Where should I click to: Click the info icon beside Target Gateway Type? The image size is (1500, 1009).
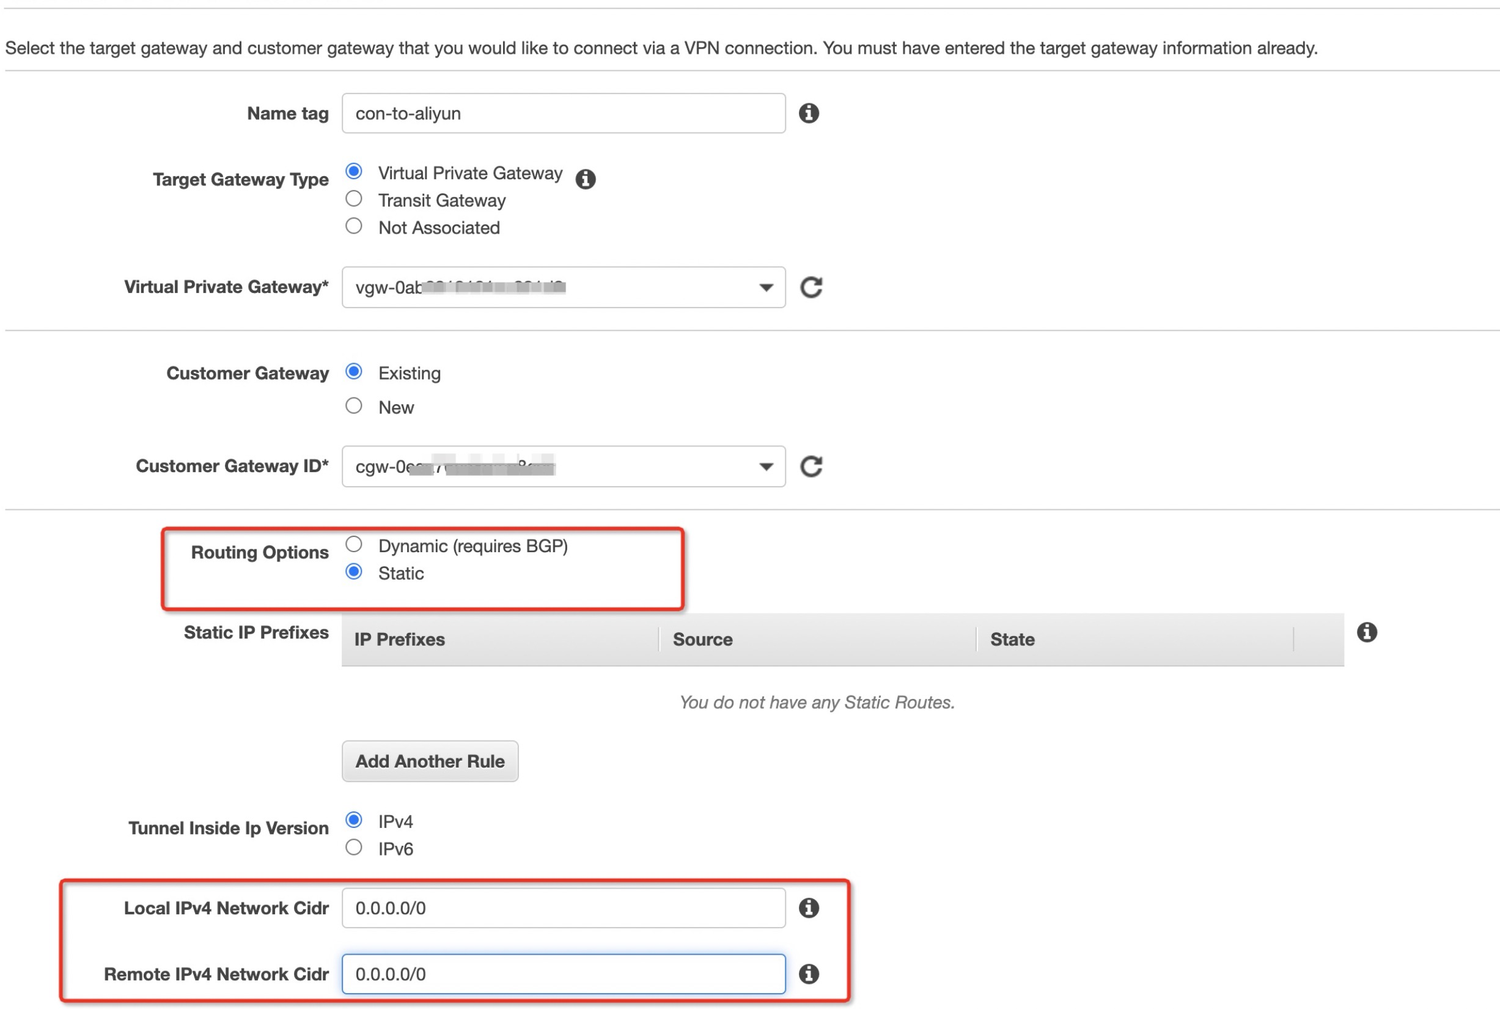586,179
